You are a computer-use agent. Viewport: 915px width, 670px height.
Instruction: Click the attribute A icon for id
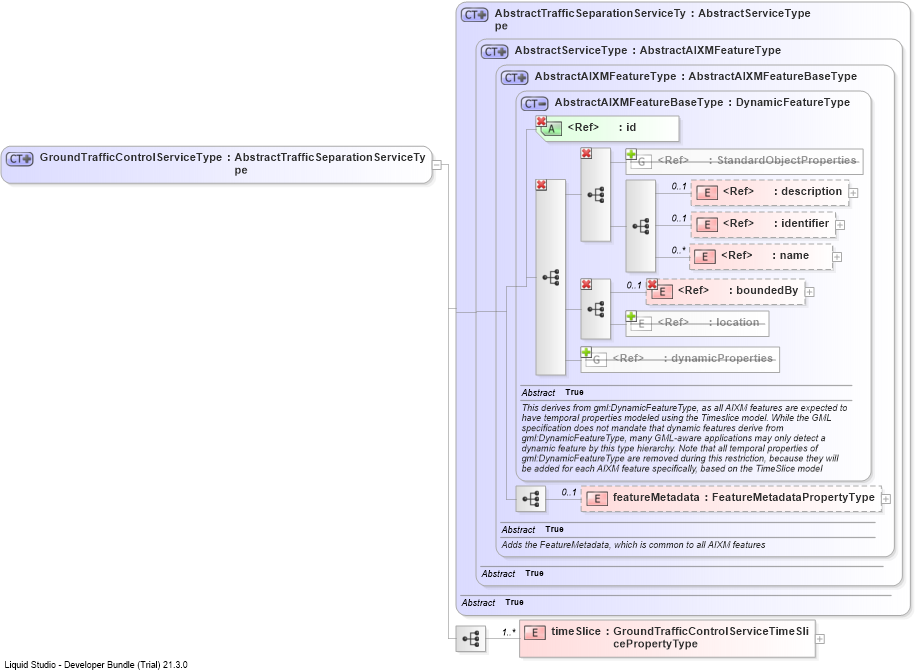pos(551,129)
